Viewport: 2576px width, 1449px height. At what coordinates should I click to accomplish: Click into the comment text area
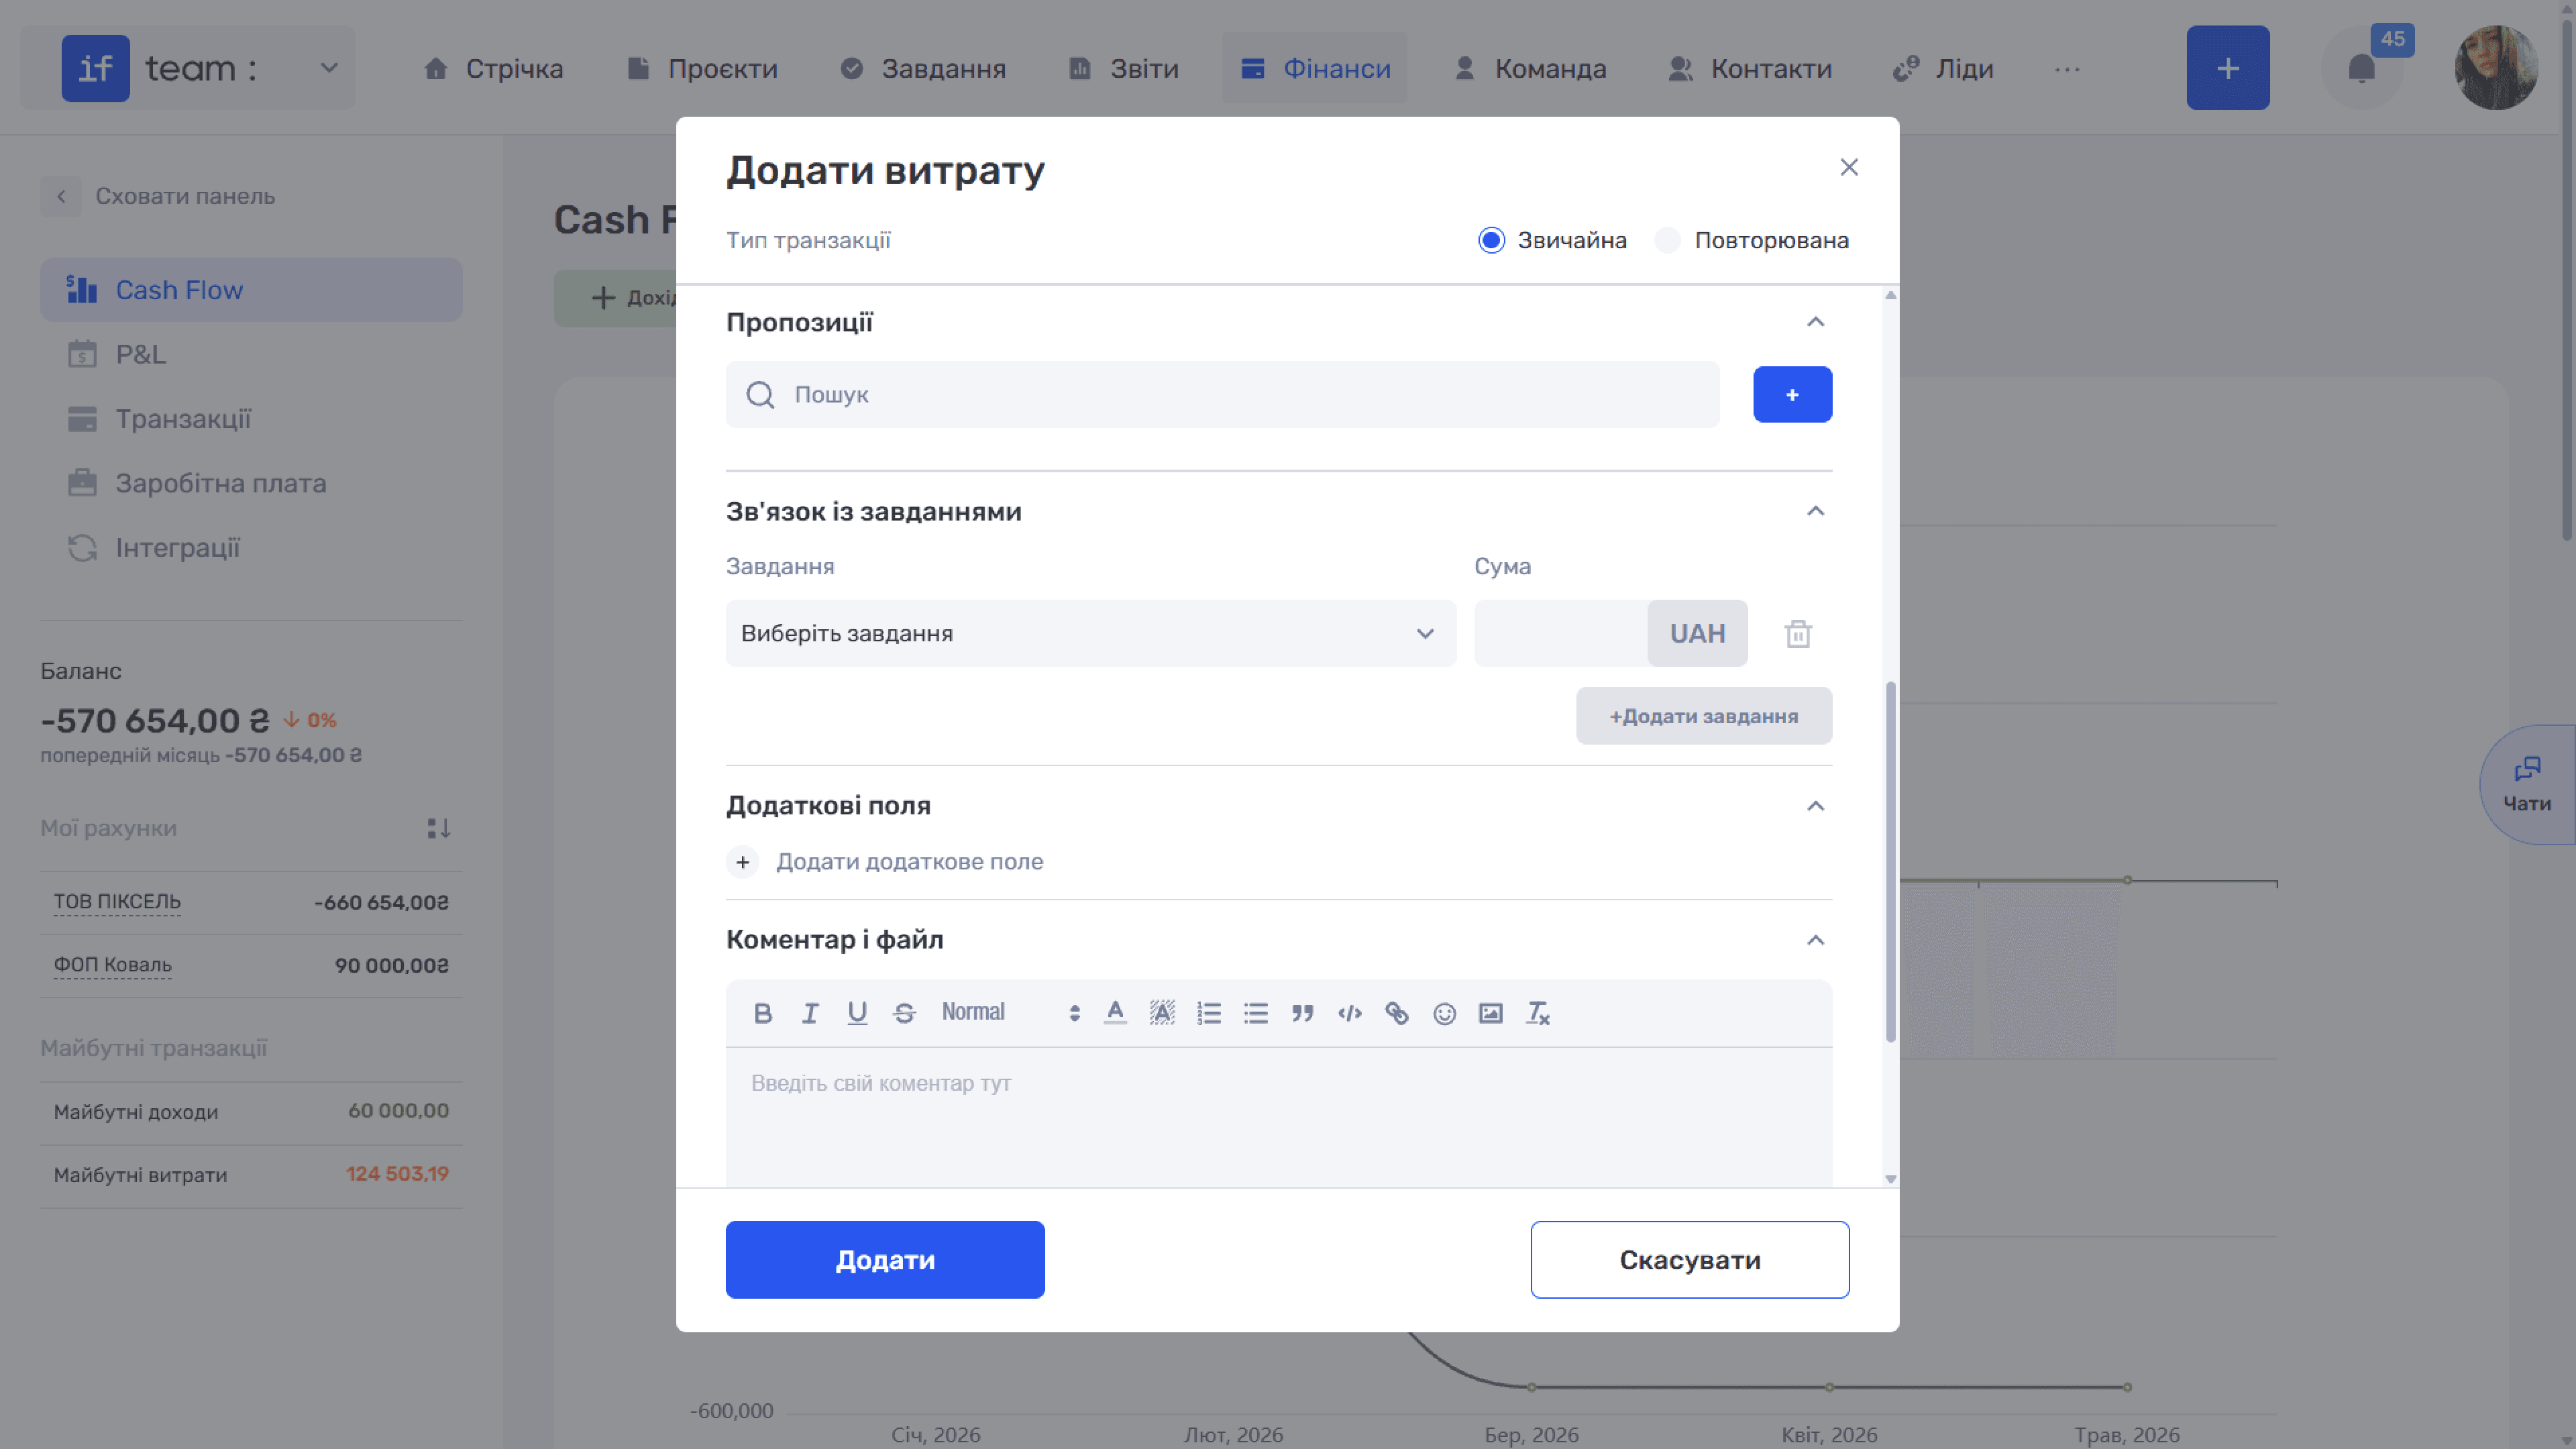click(x=1279, y=1118)
